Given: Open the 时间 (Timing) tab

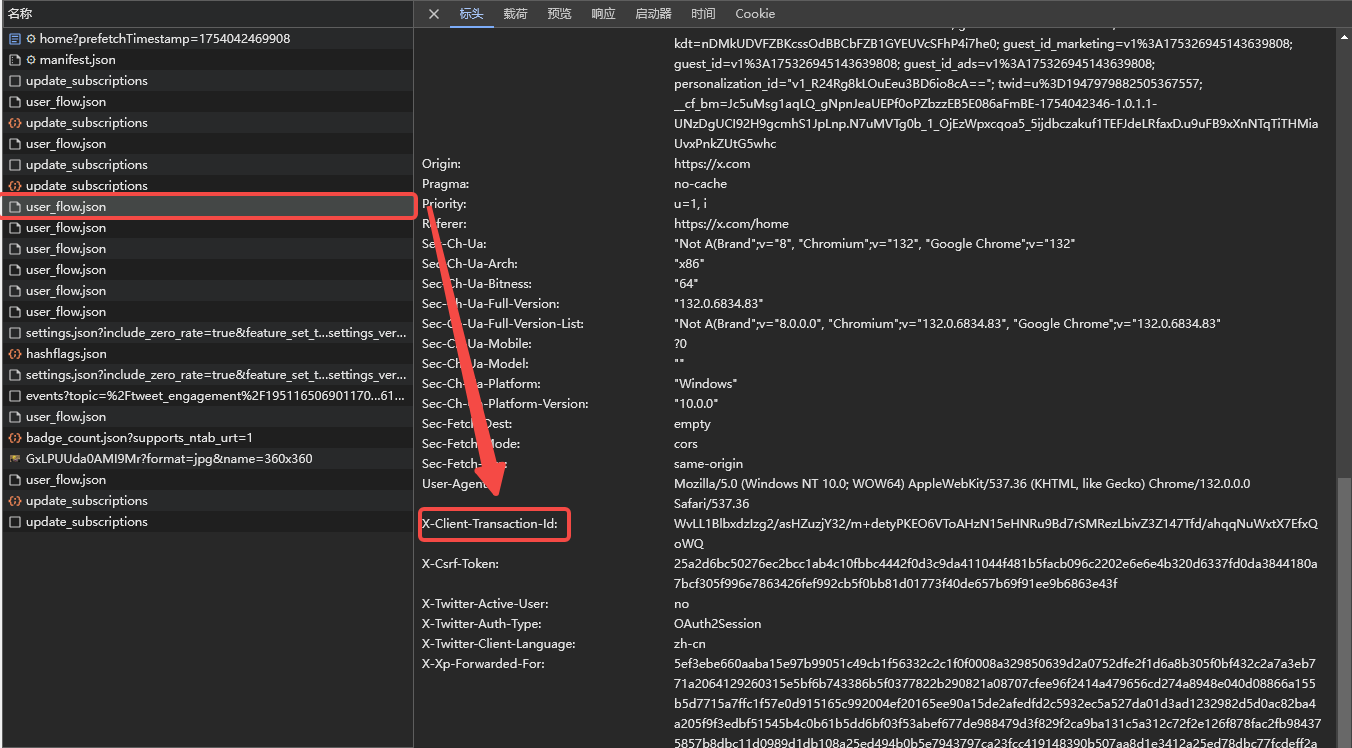Looking at the screenshot, I should tap(703, 13).
